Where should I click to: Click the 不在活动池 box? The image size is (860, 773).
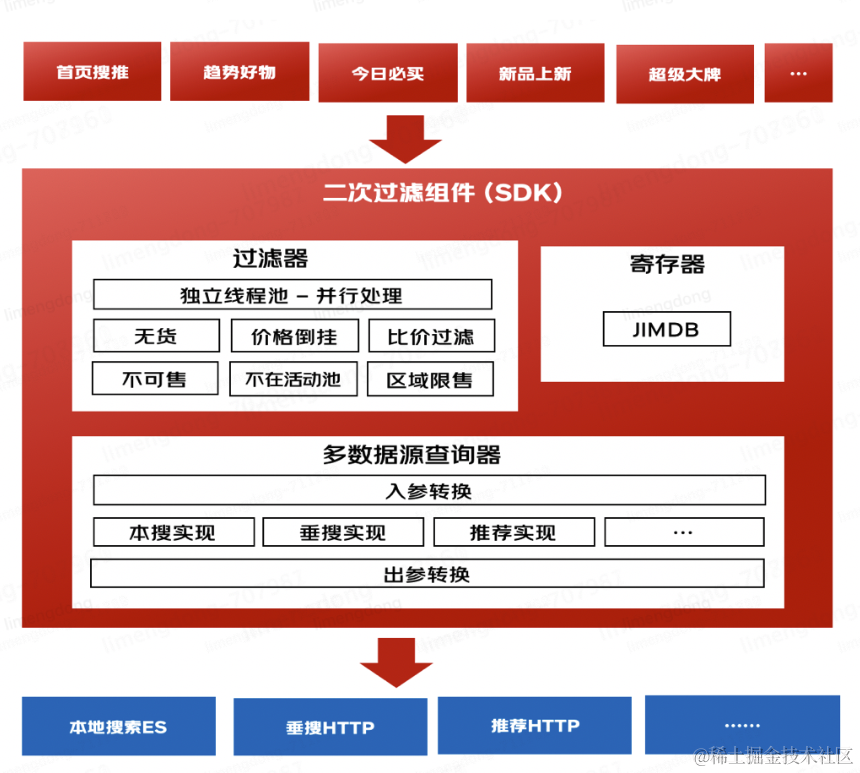tap(293, 379)
